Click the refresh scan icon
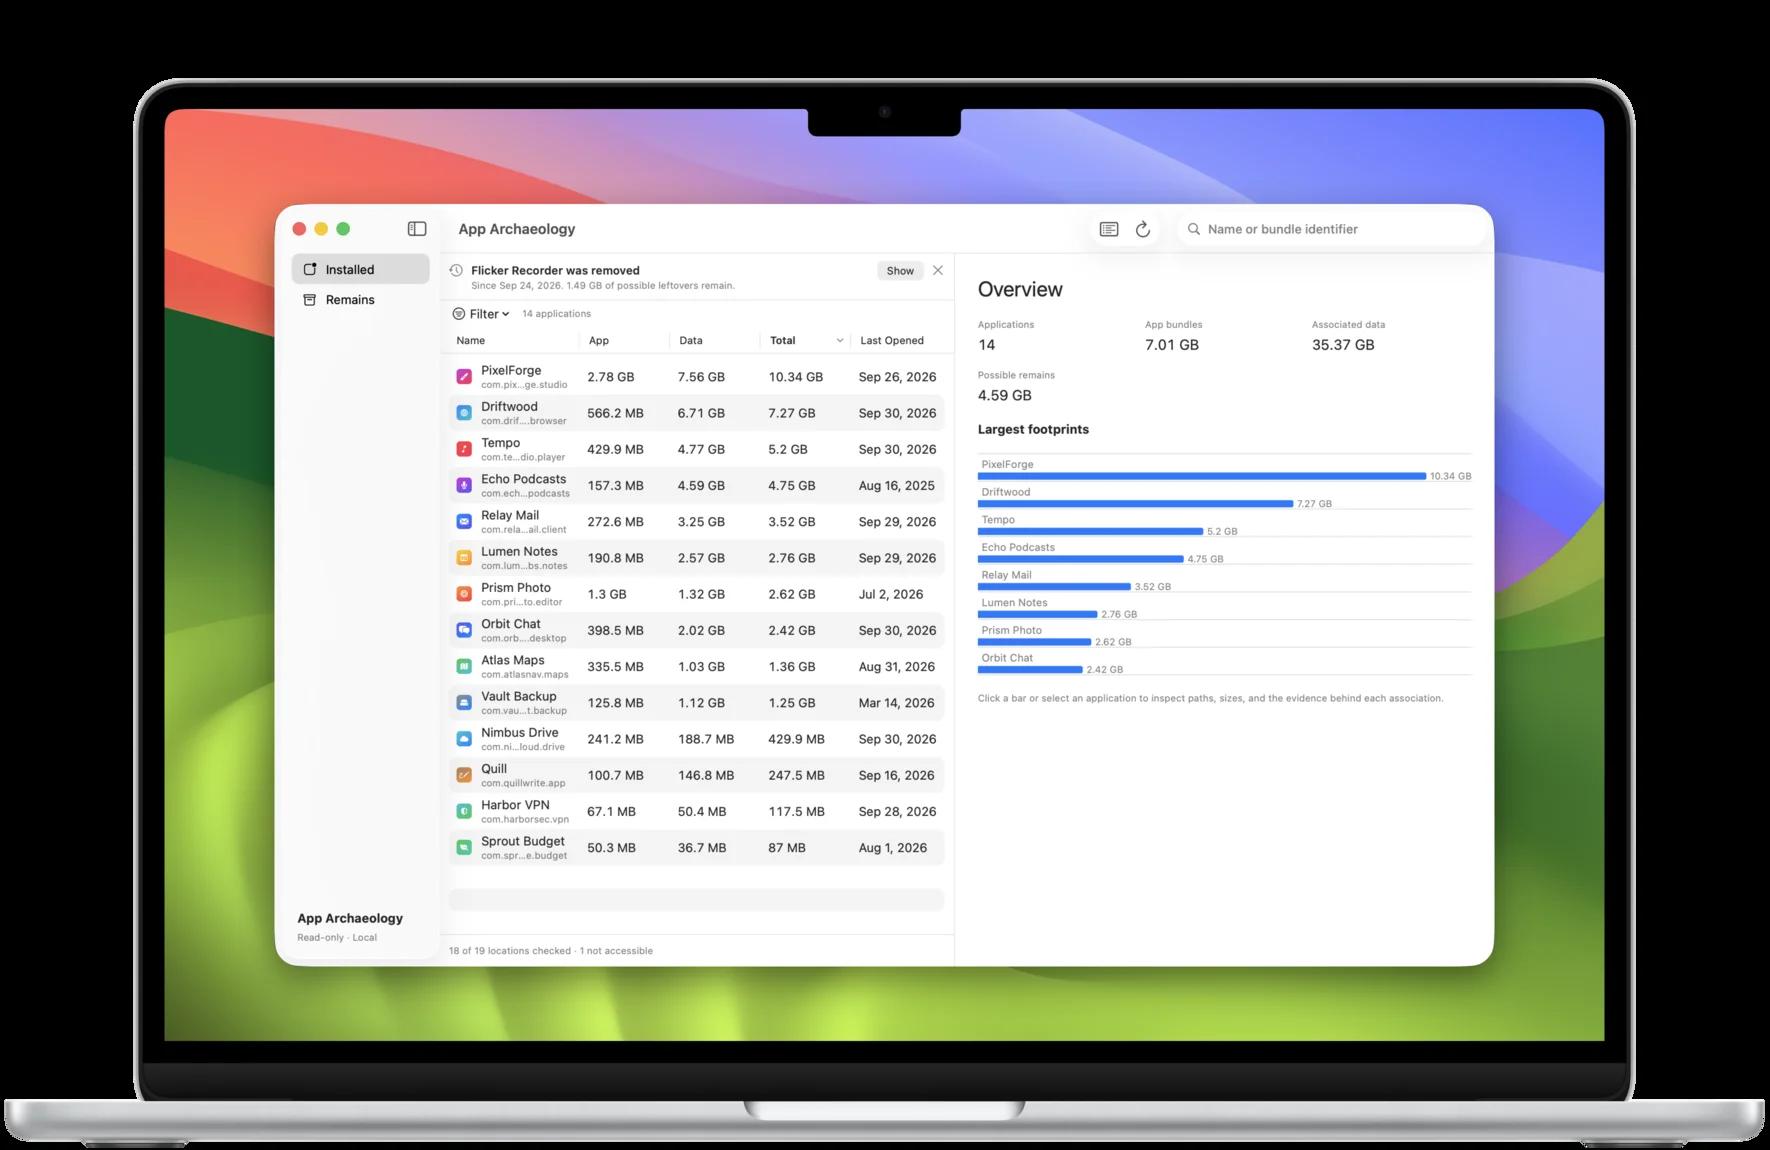The image size is (1770, 1150). pos(1143,229)
